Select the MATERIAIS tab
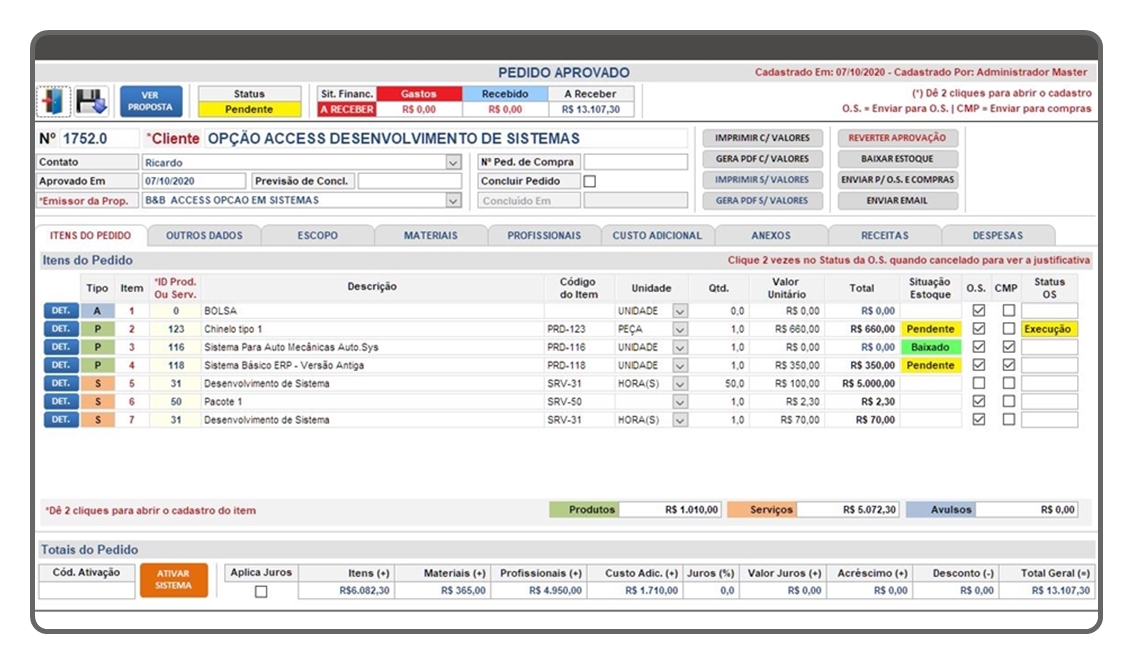 pyautogui.click(x=431, y=236)
